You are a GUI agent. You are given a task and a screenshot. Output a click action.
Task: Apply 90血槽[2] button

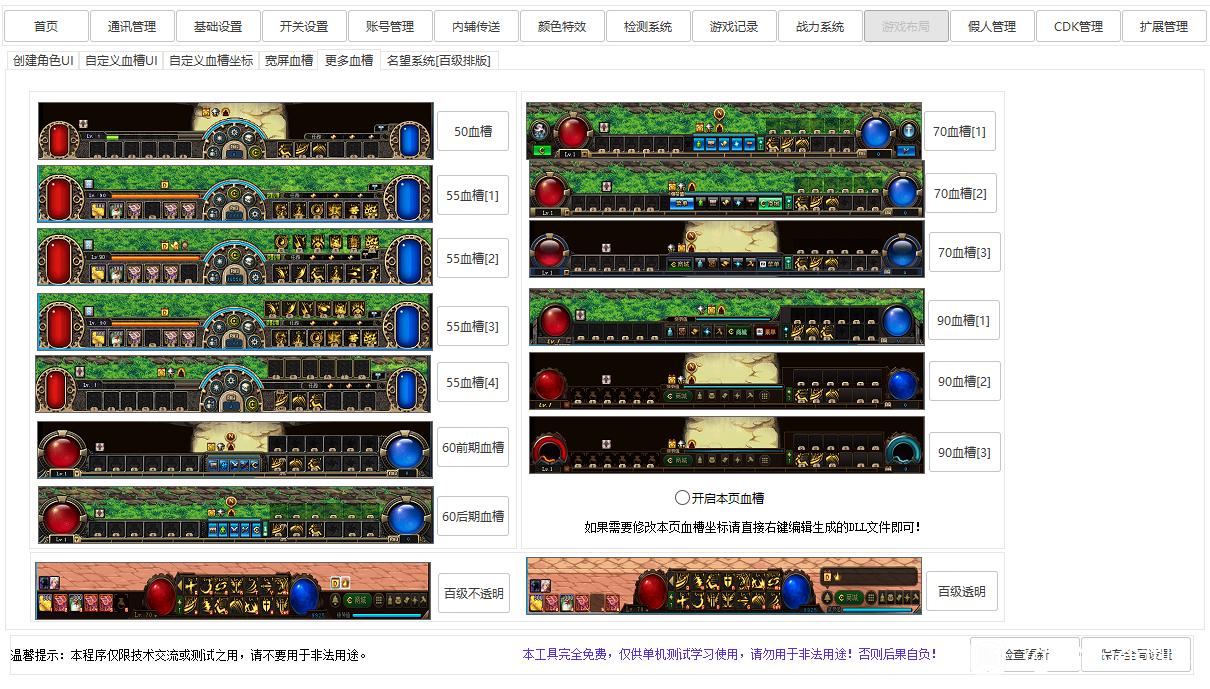(x=965, y=381)
